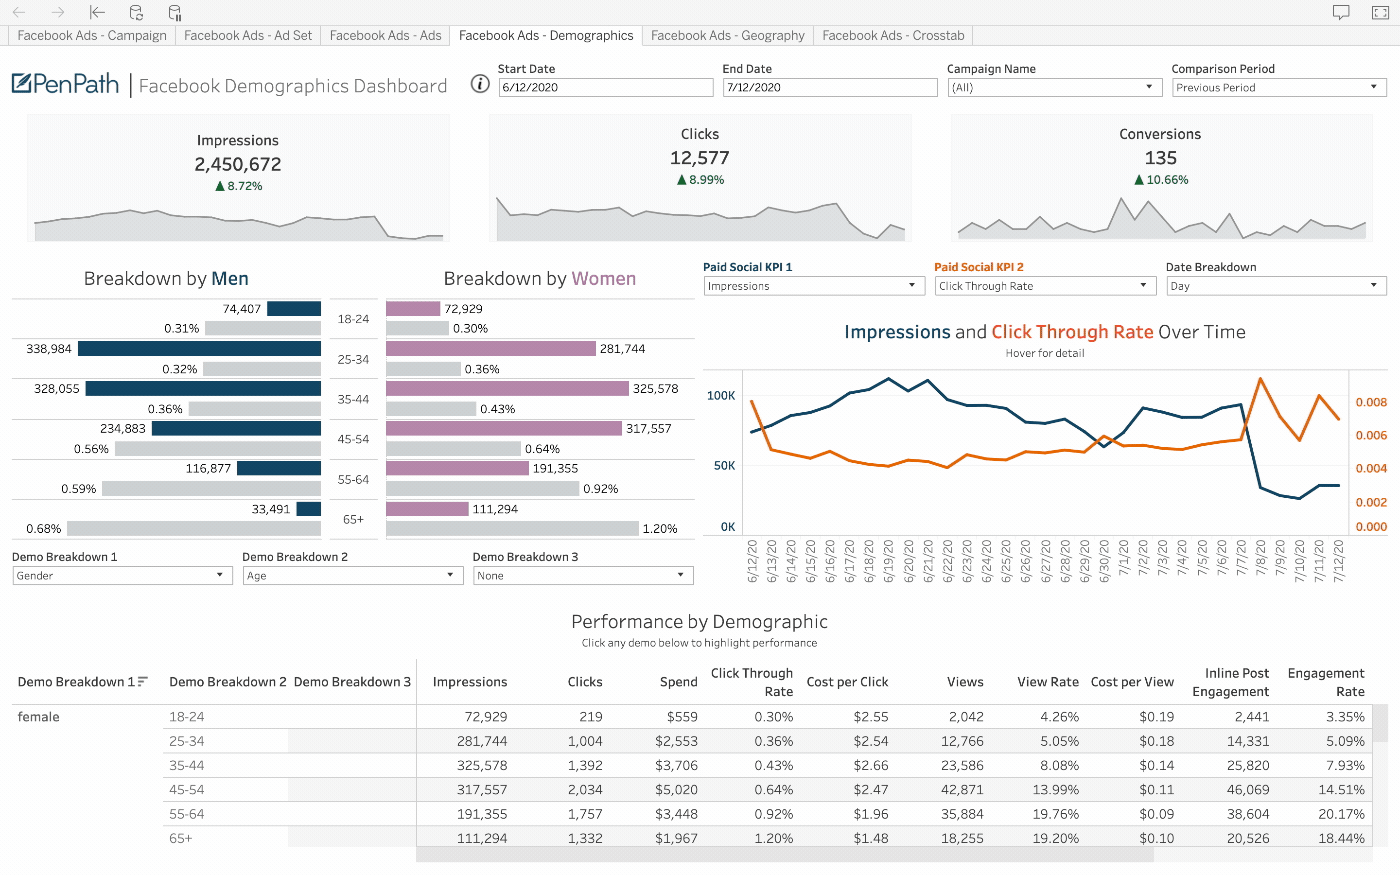Click the Breakdown by Women heading

pos(540,279)
